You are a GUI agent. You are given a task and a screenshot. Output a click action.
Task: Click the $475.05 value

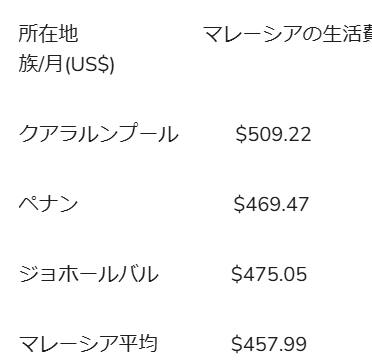tap(269, 274)
